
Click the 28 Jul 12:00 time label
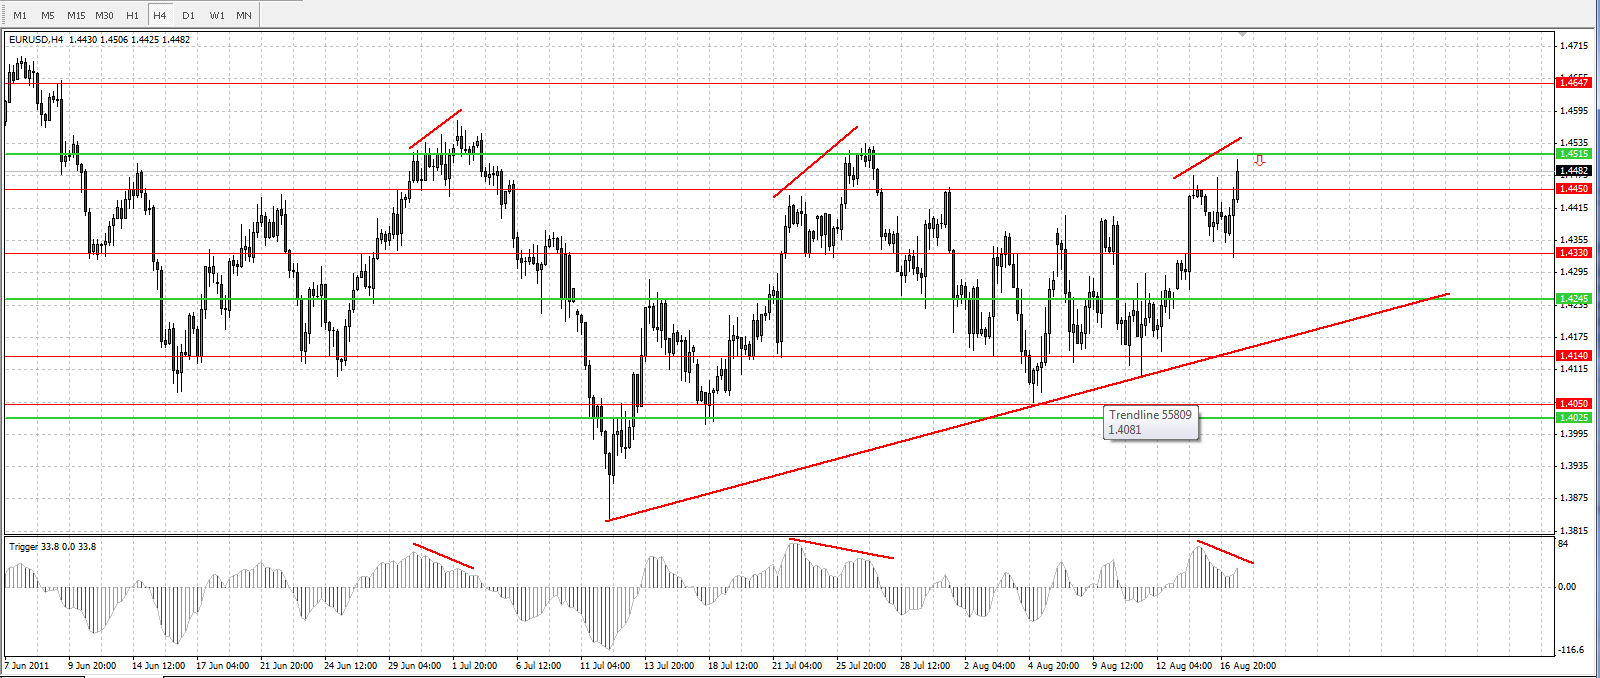point(925,666)
